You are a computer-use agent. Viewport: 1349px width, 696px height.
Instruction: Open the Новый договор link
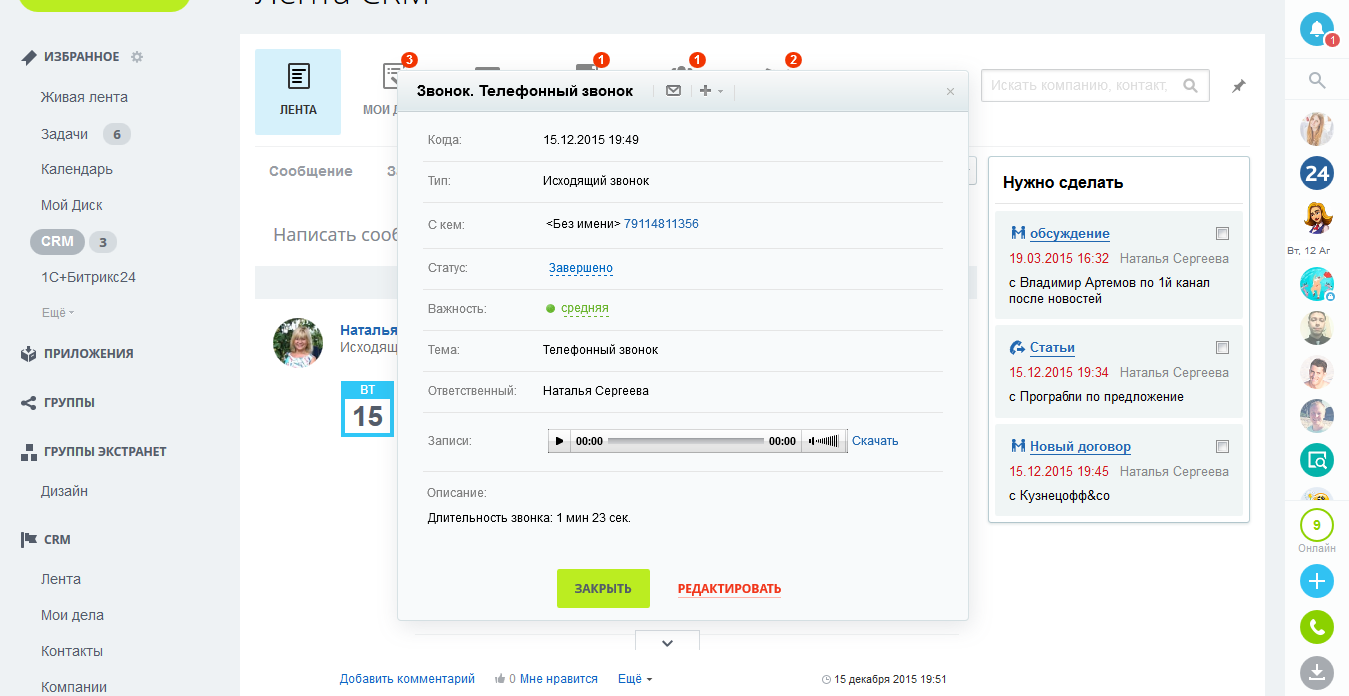pyautogui.click(x=1080, y=447)
